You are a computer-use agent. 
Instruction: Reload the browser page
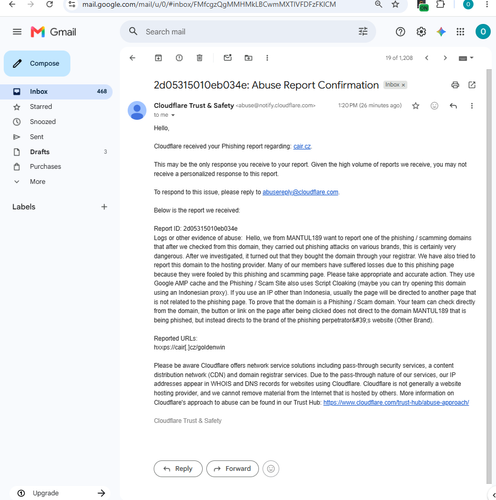click(x=50, y=4)
